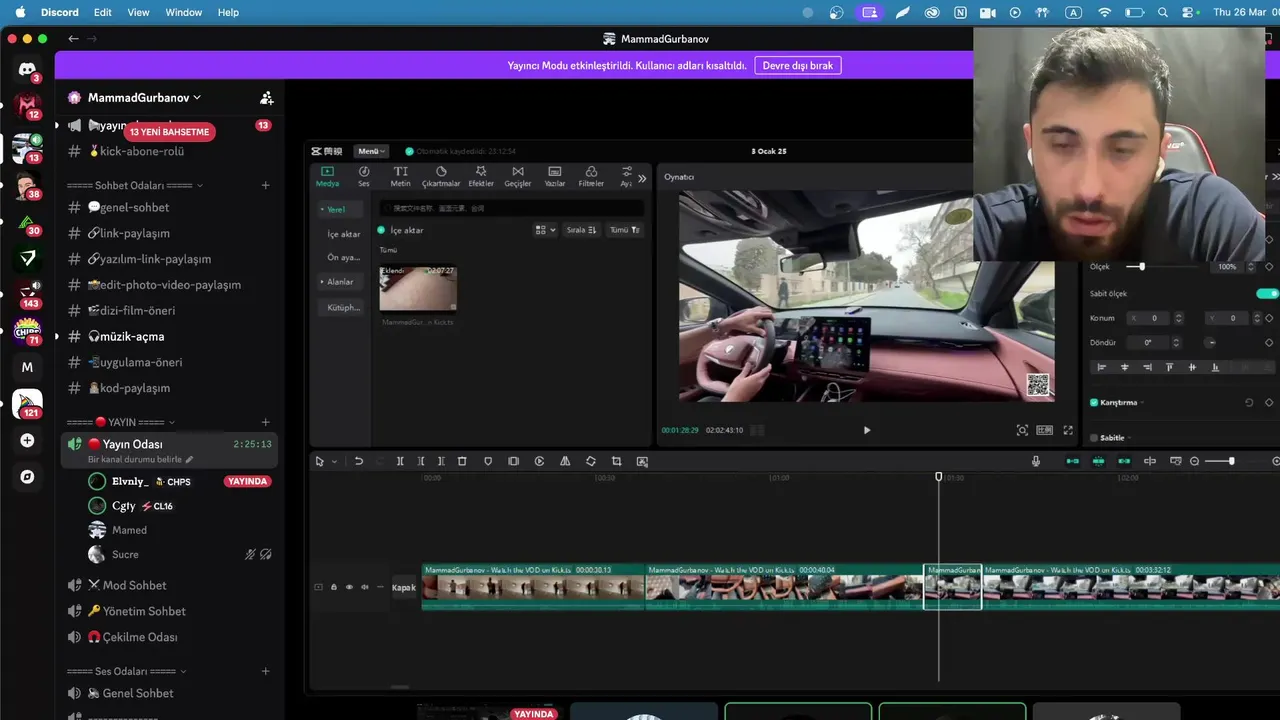Expand the MammadGurbanov server dropdown
Viewport: 1280px width, 720px height.
197,98
